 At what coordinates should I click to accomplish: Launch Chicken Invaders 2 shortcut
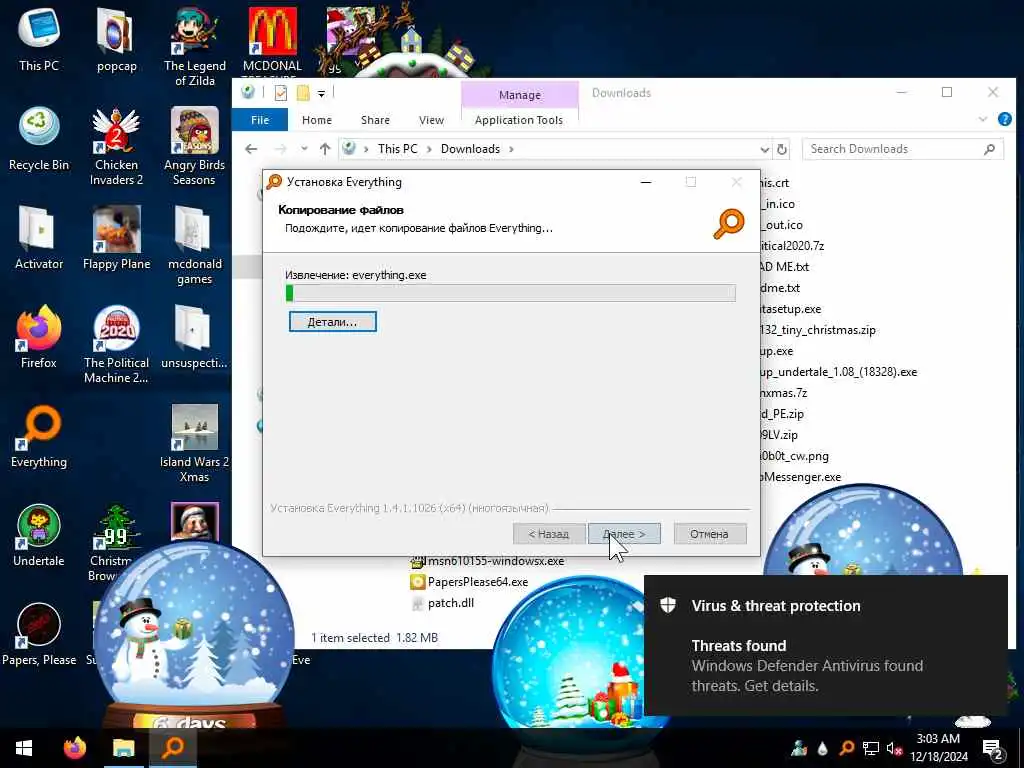(x=116, y=146)
